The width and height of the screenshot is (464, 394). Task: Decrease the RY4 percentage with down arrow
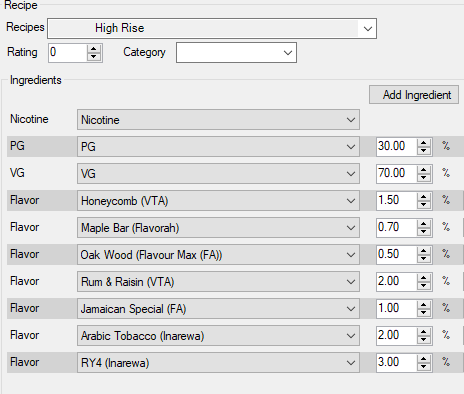click(x=424, y=367)
